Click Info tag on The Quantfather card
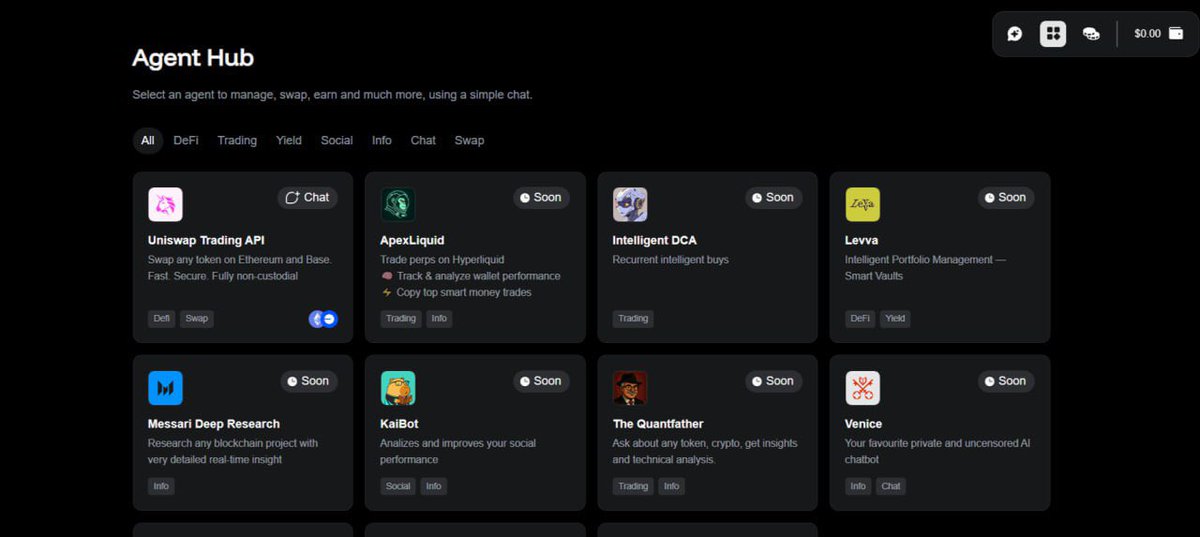The width and height of the screenshot is (1200, 537). [x=672, y=486]
